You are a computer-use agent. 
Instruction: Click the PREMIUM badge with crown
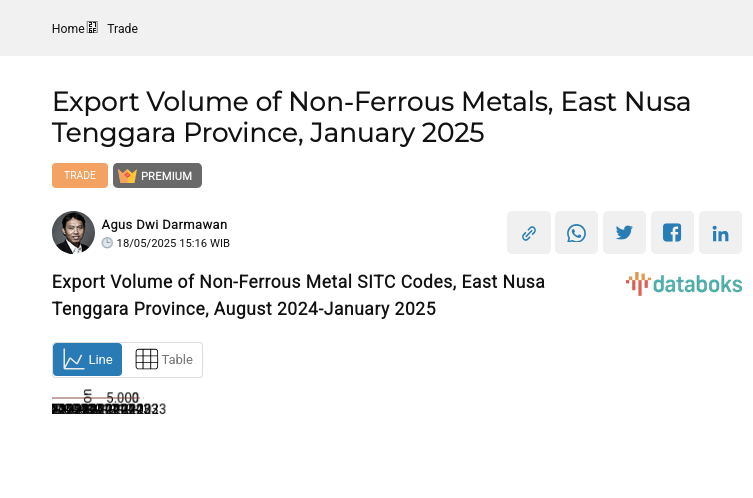click(157, 176)
